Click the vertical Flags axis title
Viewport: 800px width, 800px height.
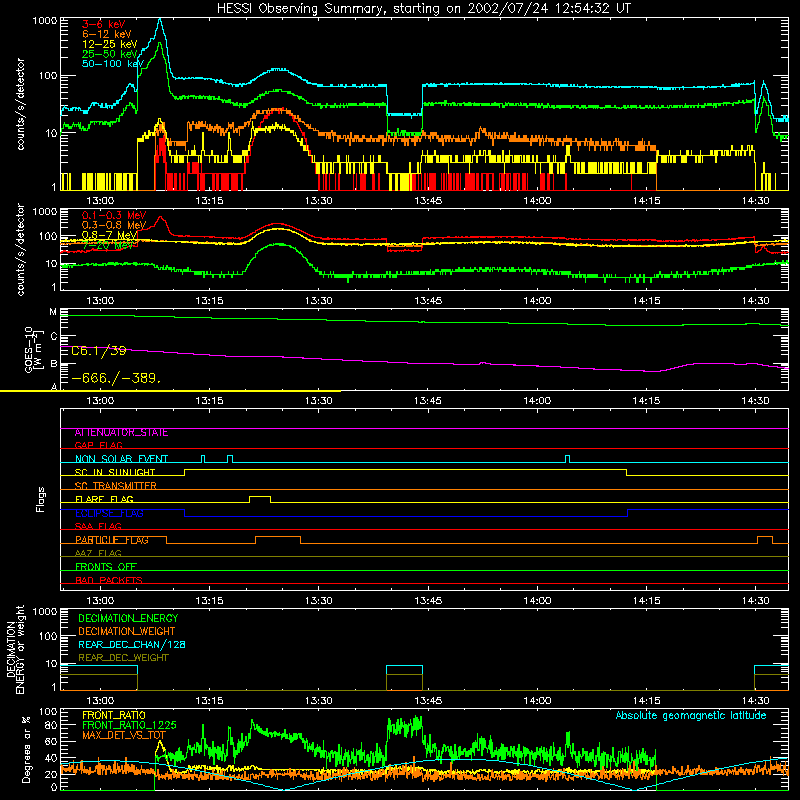(40, 499)
